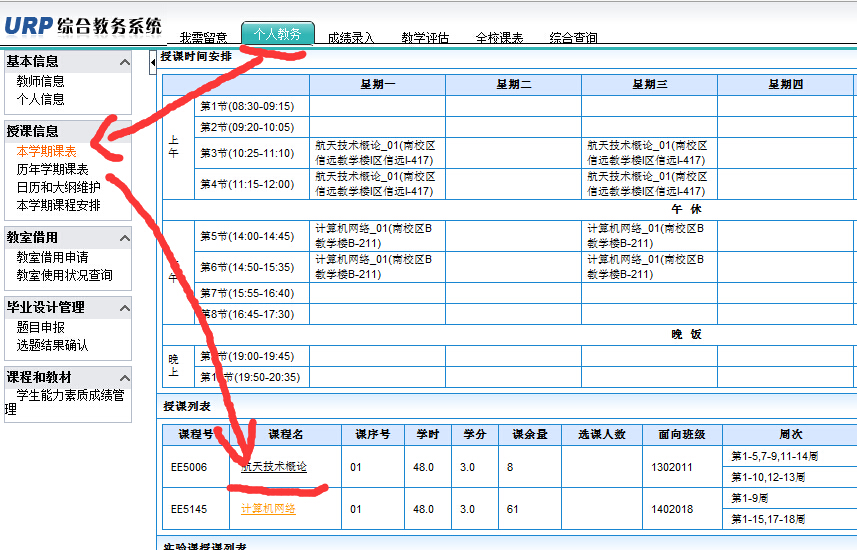Screen dimensions: 857x550
Task: Collapse the 毕业设计管理 section chevron
Action: (x=124, y=308)
